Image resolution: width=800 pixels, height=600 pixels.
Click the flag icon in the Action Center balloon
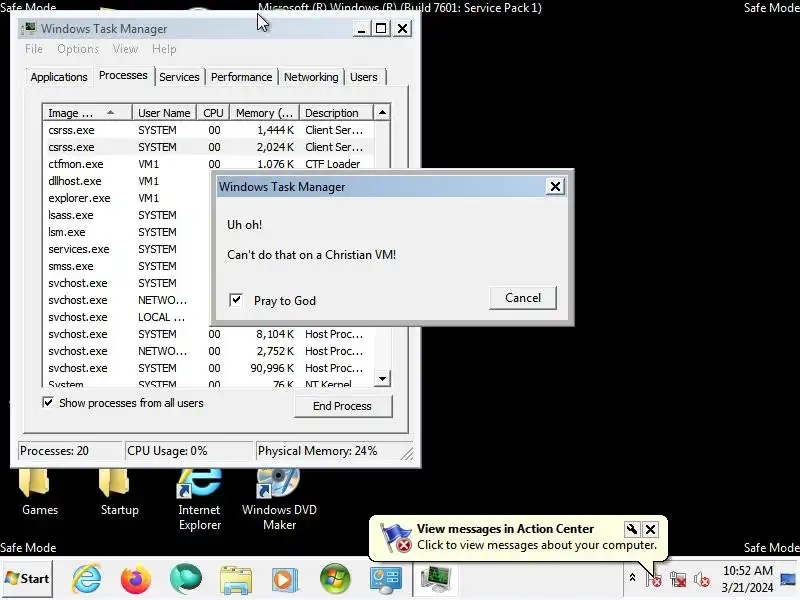396,538
